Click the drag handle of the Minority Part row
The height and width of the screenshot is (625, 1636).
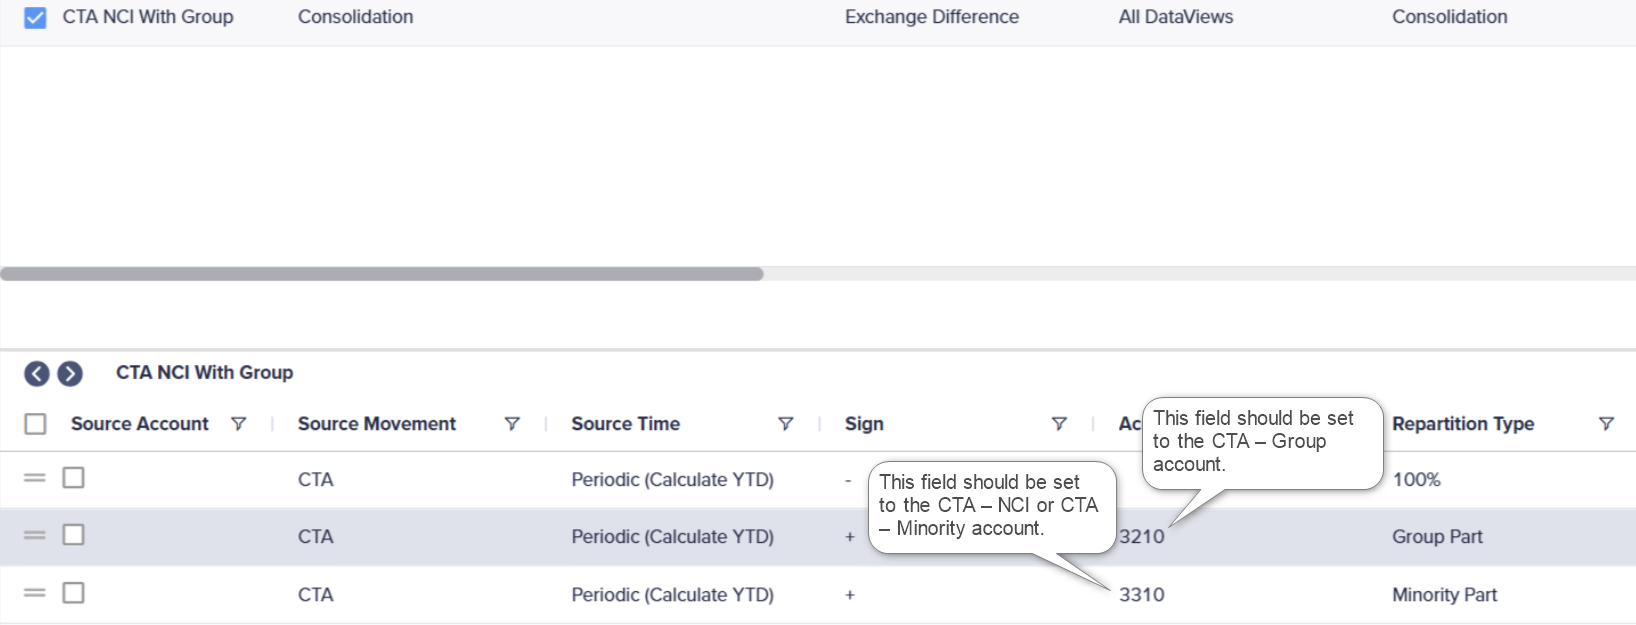pyautogui.click(x=35, y=593)
